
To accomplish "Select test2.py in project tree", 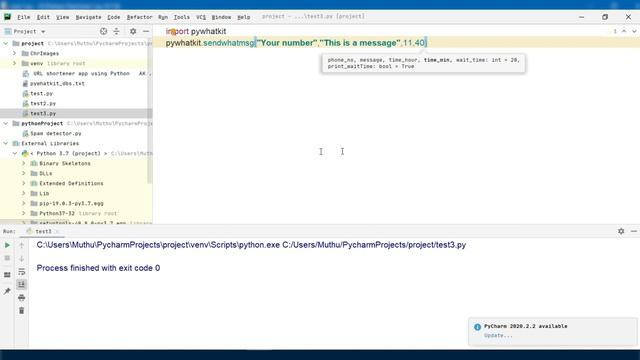I will coord(43,103).
